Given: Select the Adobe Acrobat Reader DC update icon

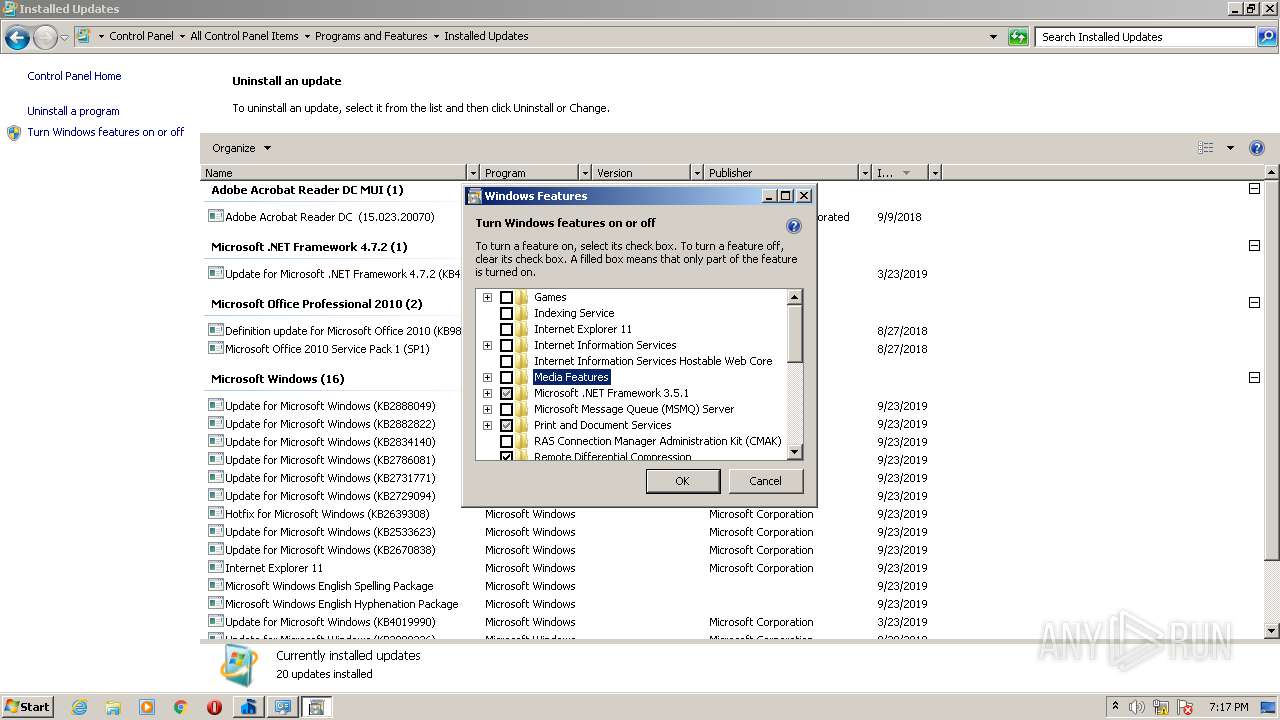Looking at the screenshot, I should tap(215, 216).
